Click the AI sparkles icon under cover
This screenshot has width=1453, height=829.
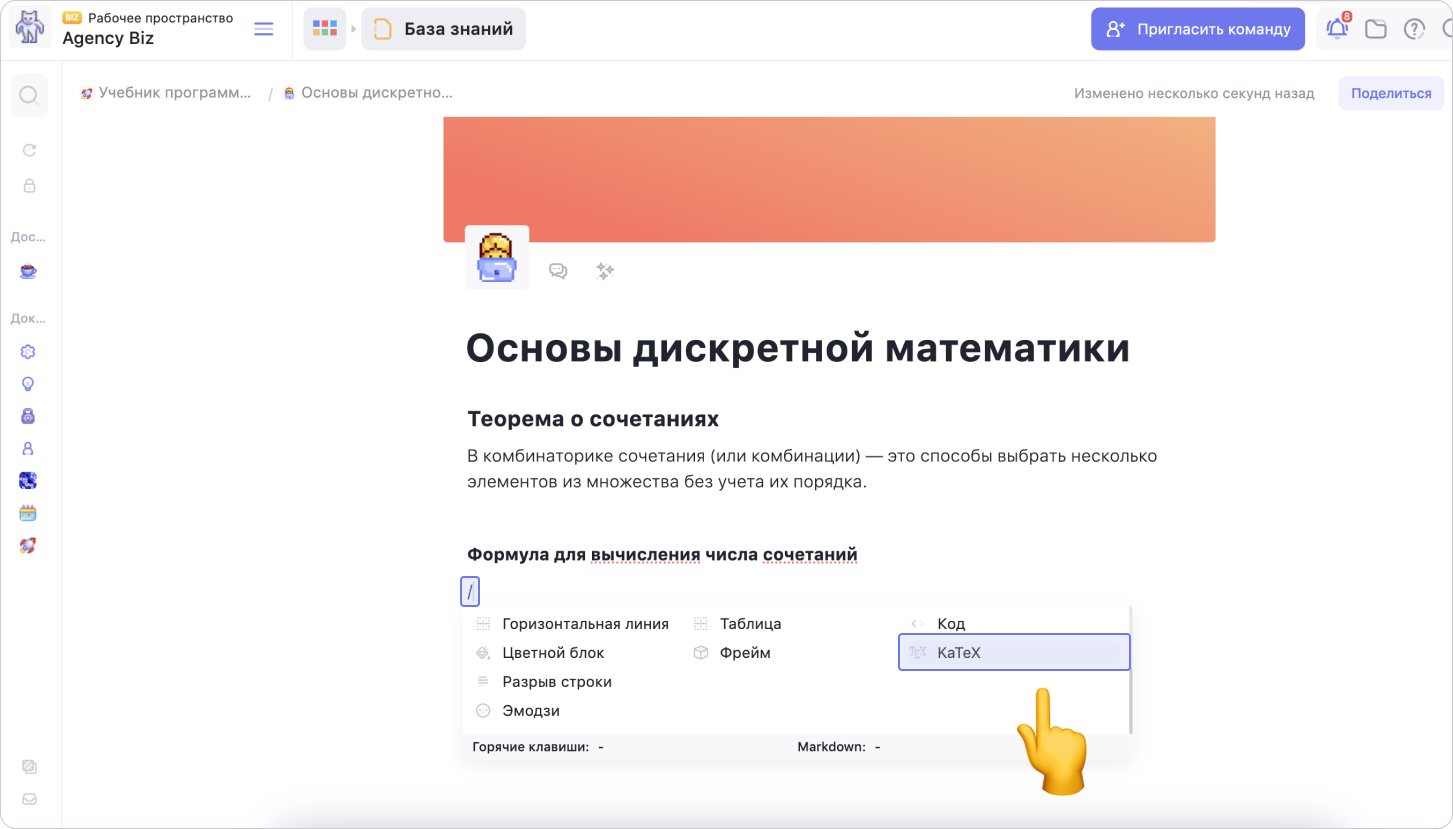coord(605,270)
